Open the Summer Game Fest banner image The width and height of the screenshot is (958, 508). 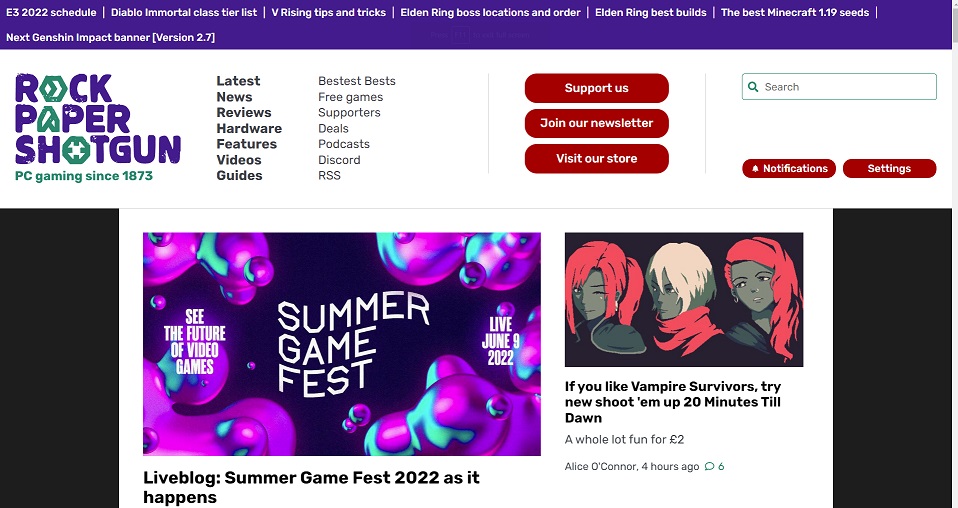(x=341, y=344)
